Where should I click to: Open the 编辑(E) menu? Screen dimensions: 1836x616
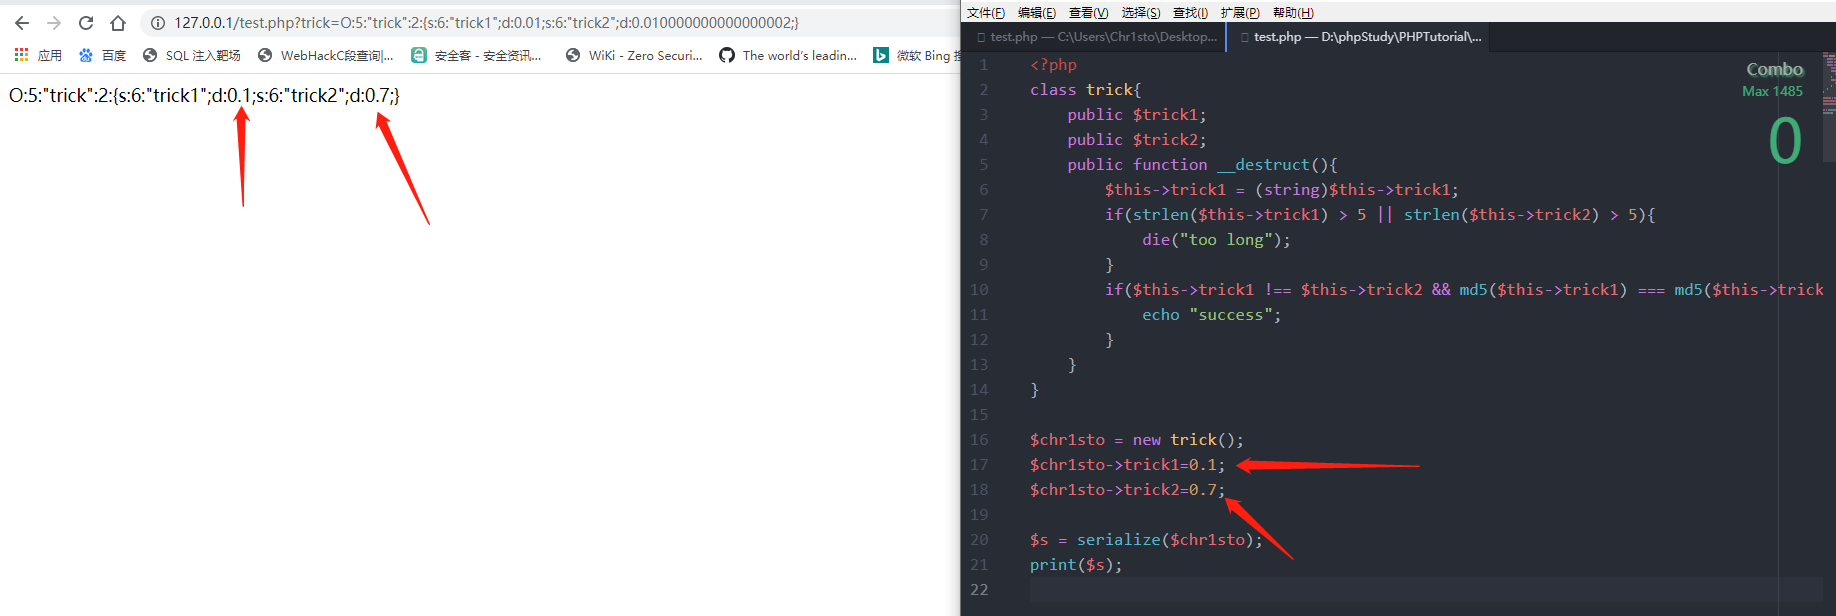click(x=1037, y=12)
